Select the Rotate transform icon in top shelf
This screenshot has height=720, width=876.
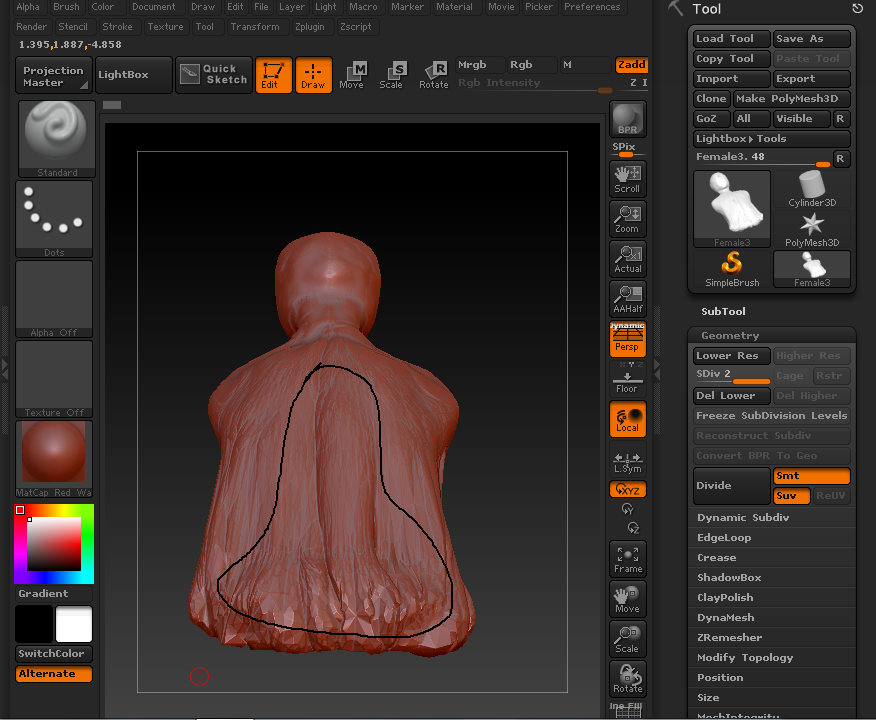click(434, 75)
